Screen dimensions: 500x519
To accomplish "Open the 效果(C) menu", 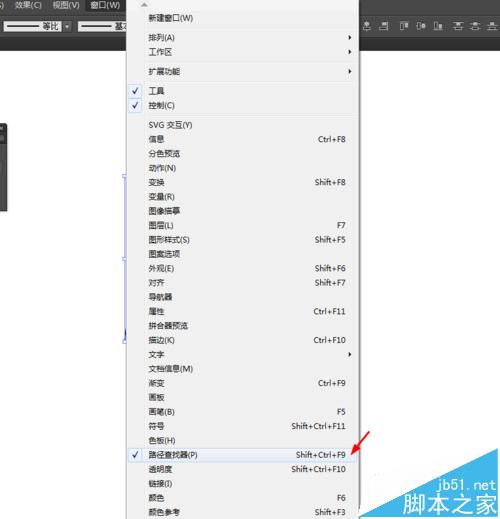I will click(x=28, y=5).
